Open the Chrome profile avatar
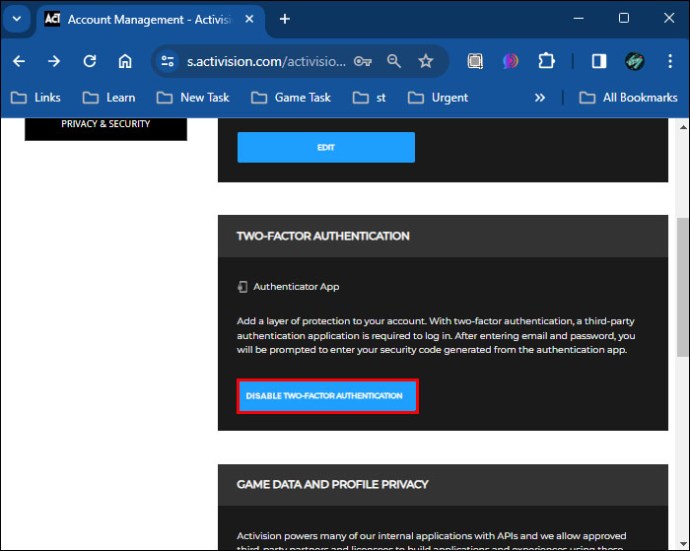Screen dimensions: 690x551 coord(635,61)
